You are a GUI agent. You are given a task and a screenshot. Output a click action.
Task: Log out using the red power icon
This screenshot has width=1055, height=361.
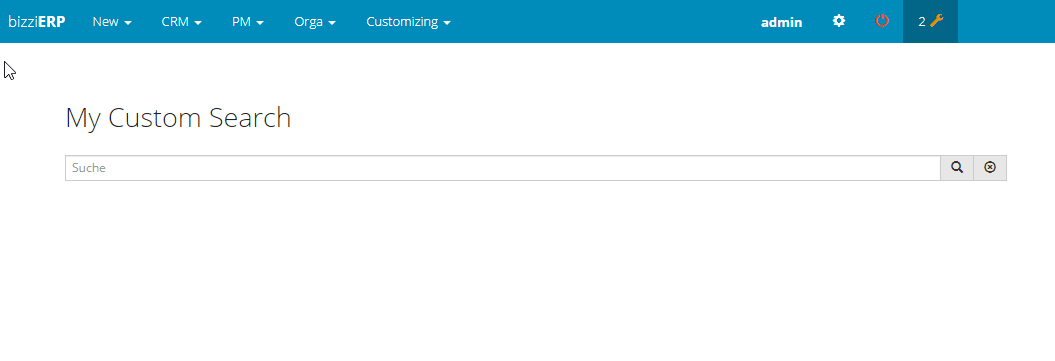tap(882, 21)
